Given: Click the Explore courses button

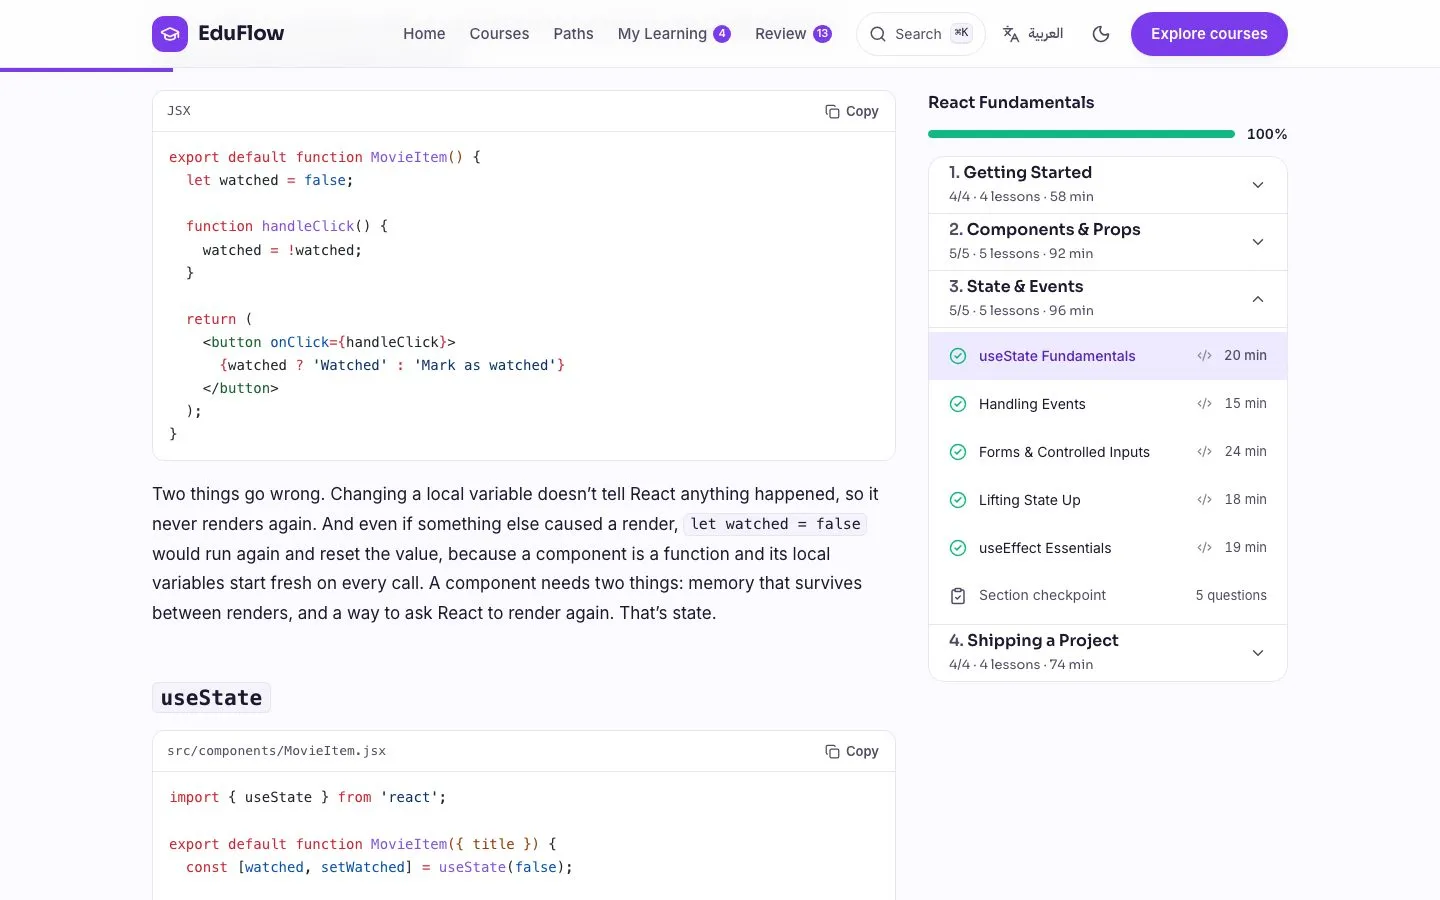Looking at the screenshot, I should (1209, 34).
